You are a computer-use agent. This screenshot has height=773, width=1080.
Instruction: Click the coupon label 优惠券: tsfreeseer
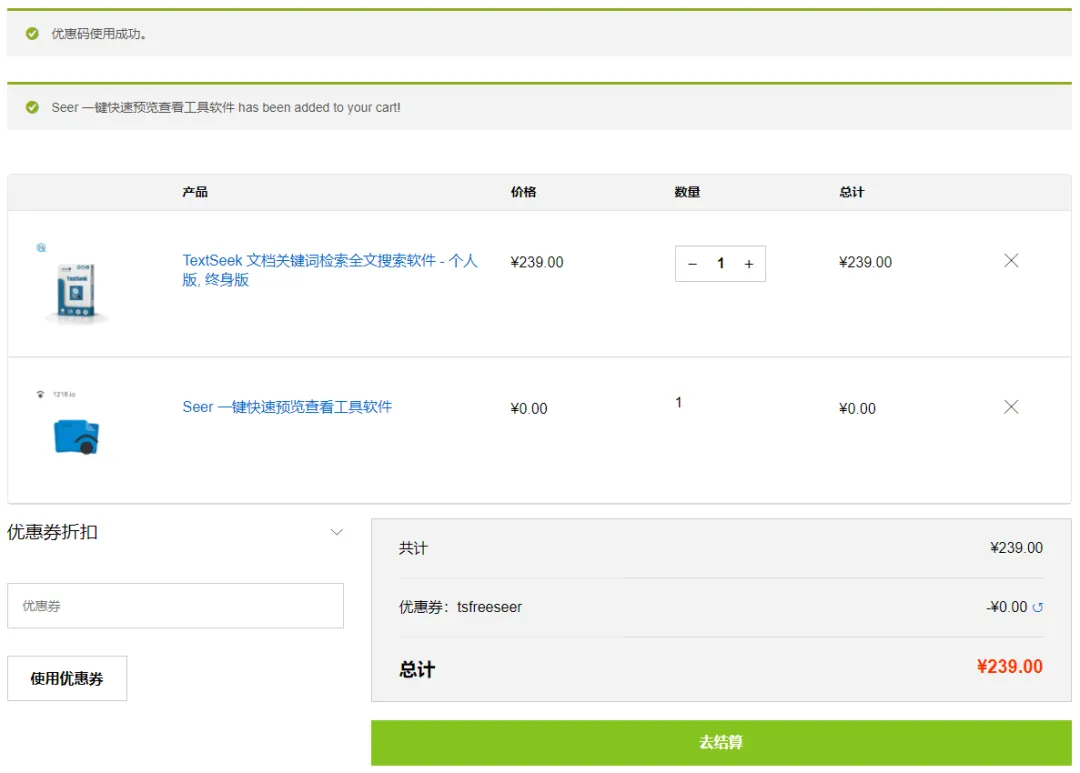[460, 607]
